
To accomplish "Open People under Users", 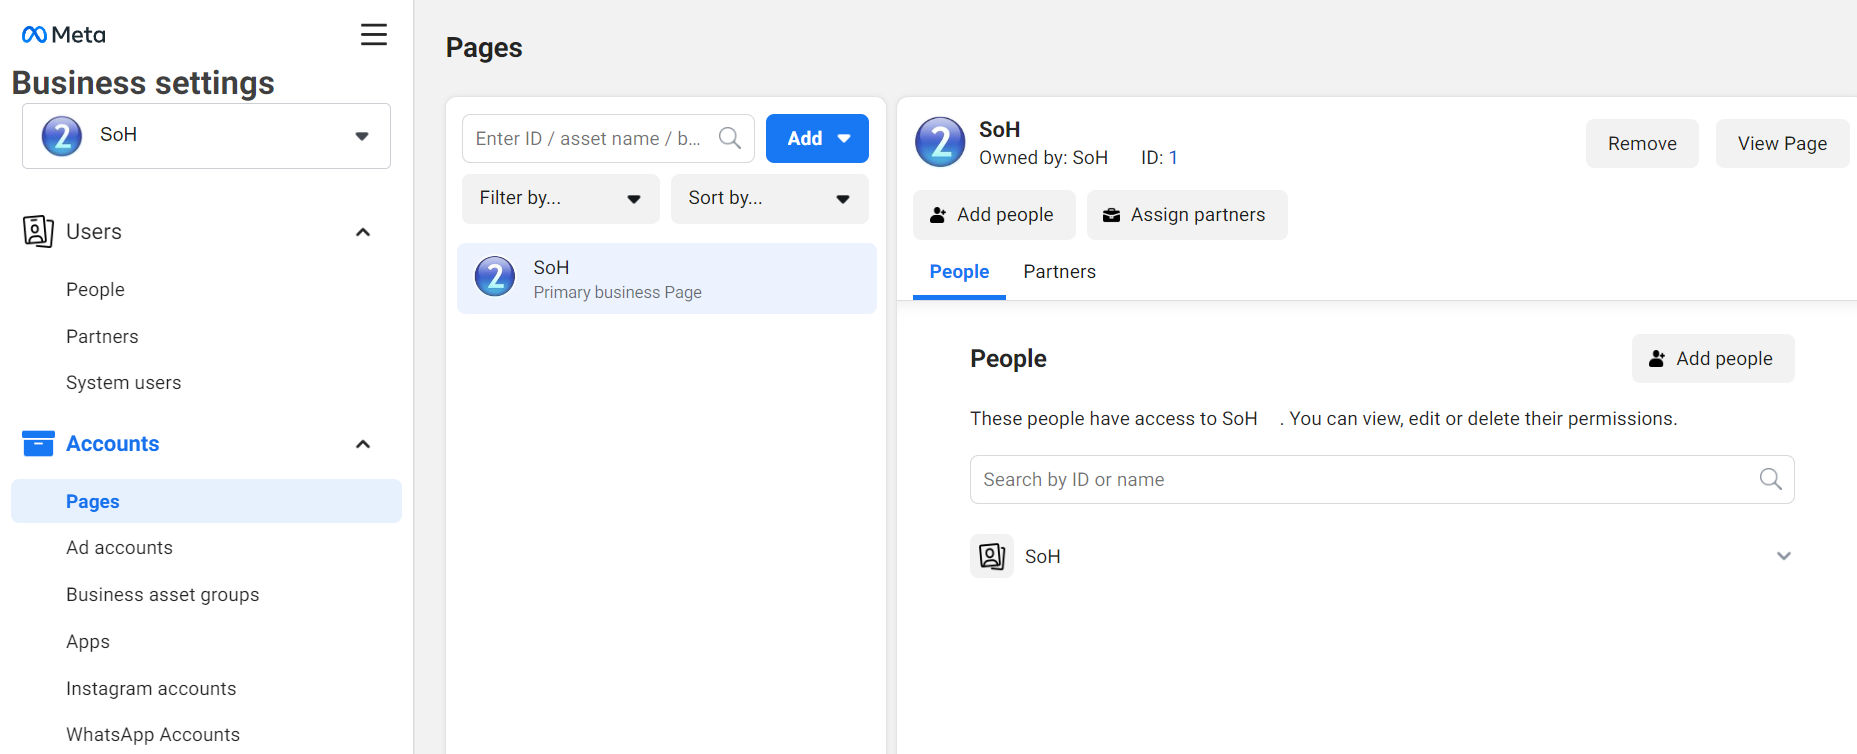I will coord(96,289).
